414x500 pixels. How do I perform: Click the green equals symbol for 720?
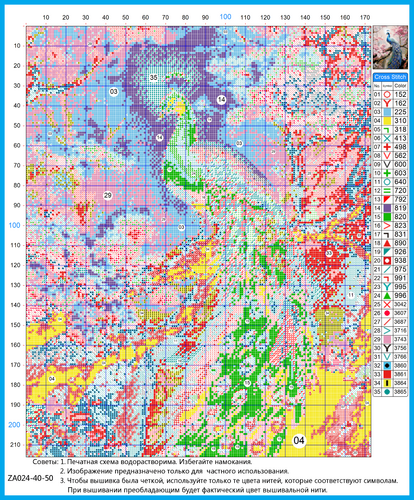[387, 191]
